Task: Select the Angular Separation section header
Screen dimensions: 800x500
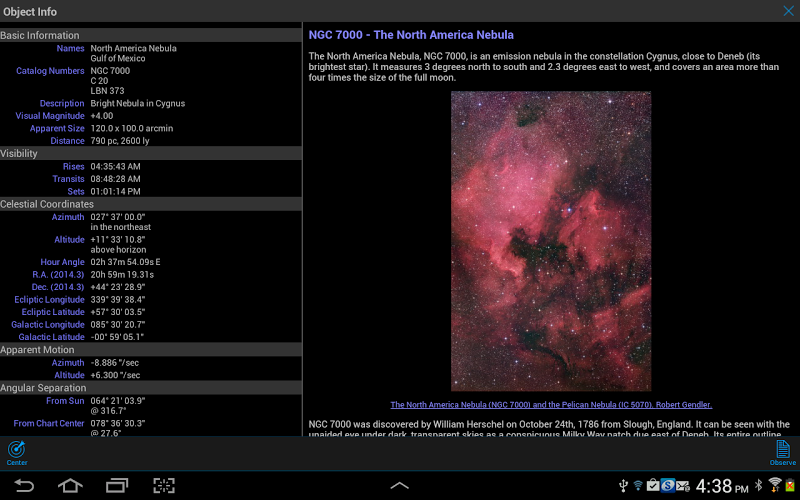Action: click(151, 388)
